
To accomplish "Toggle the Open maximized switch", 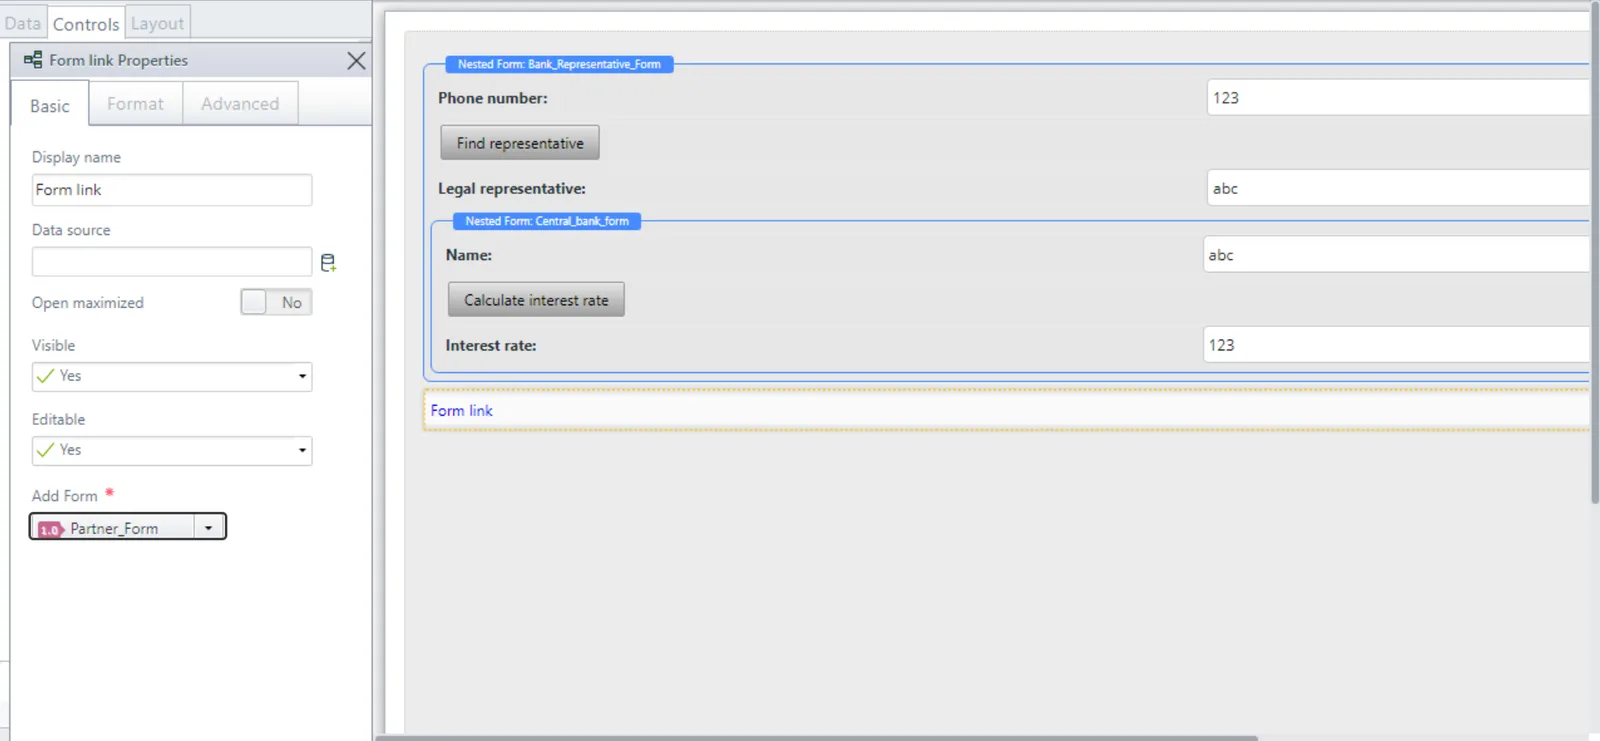I will (x=276, y=302).
